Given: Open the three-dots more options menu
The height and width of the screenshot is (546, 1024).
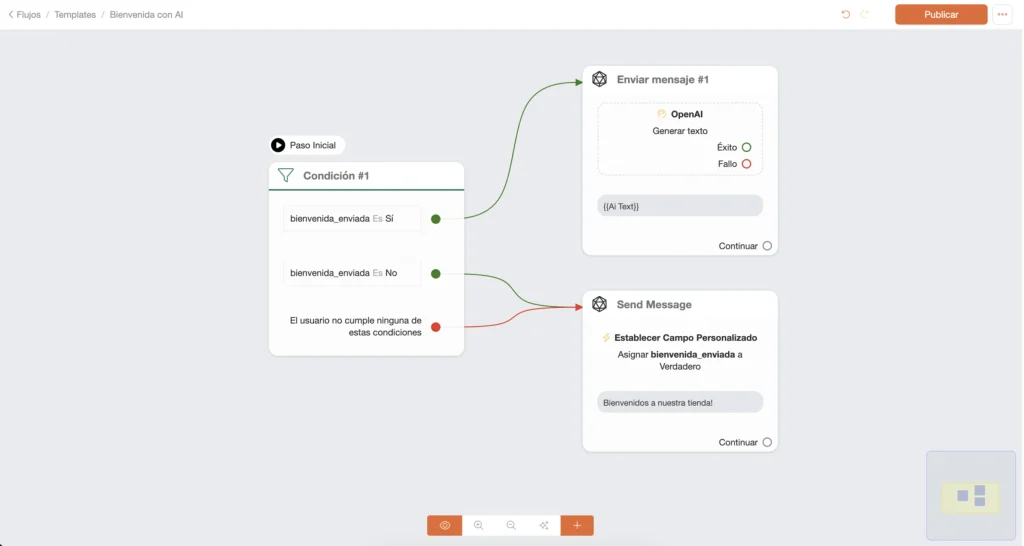Looking at the screenshot, I should [1002, 14].
